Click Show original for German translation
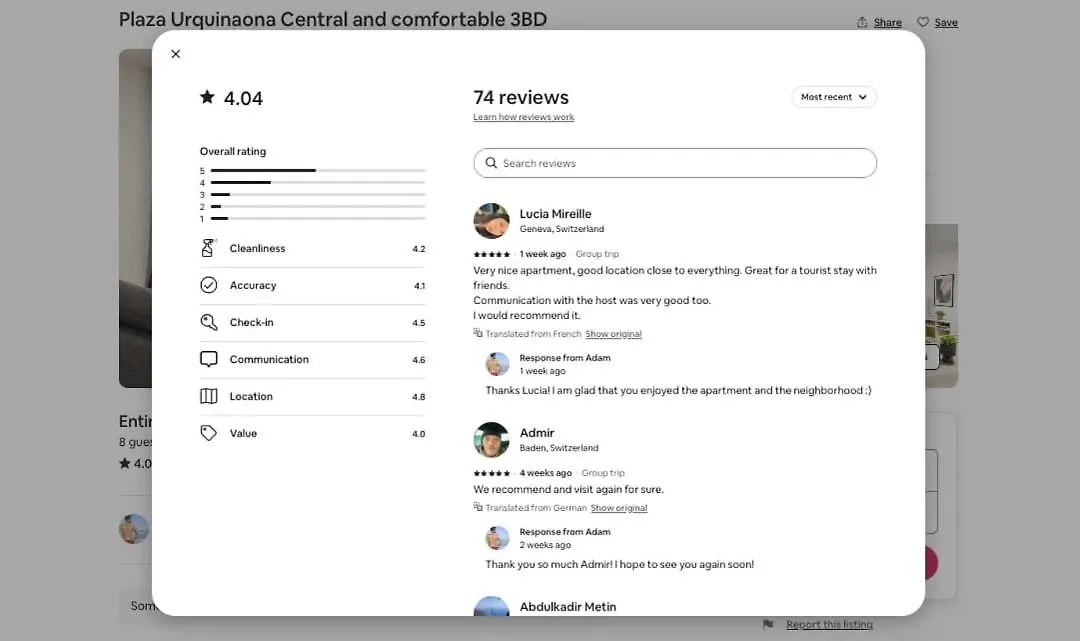This screenshot has height=641, width=1080. click(x=619, y=508)
